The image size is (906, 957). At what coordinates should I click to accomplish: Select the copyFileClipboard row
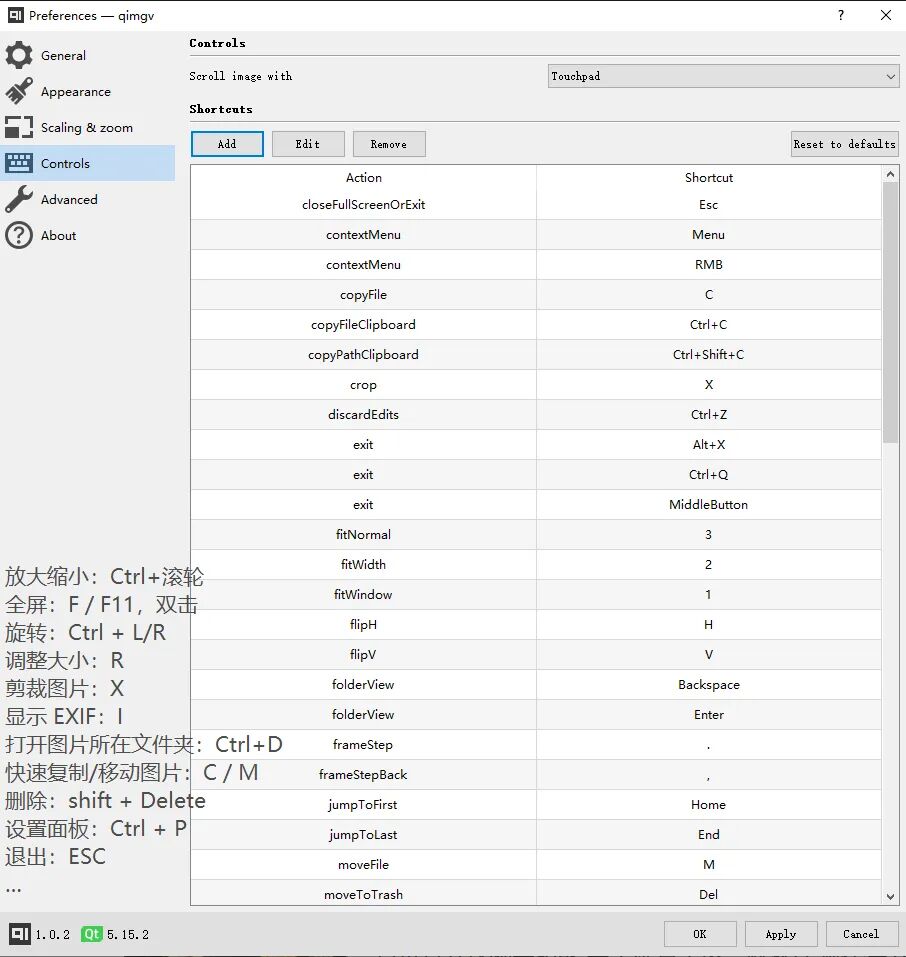536,324
